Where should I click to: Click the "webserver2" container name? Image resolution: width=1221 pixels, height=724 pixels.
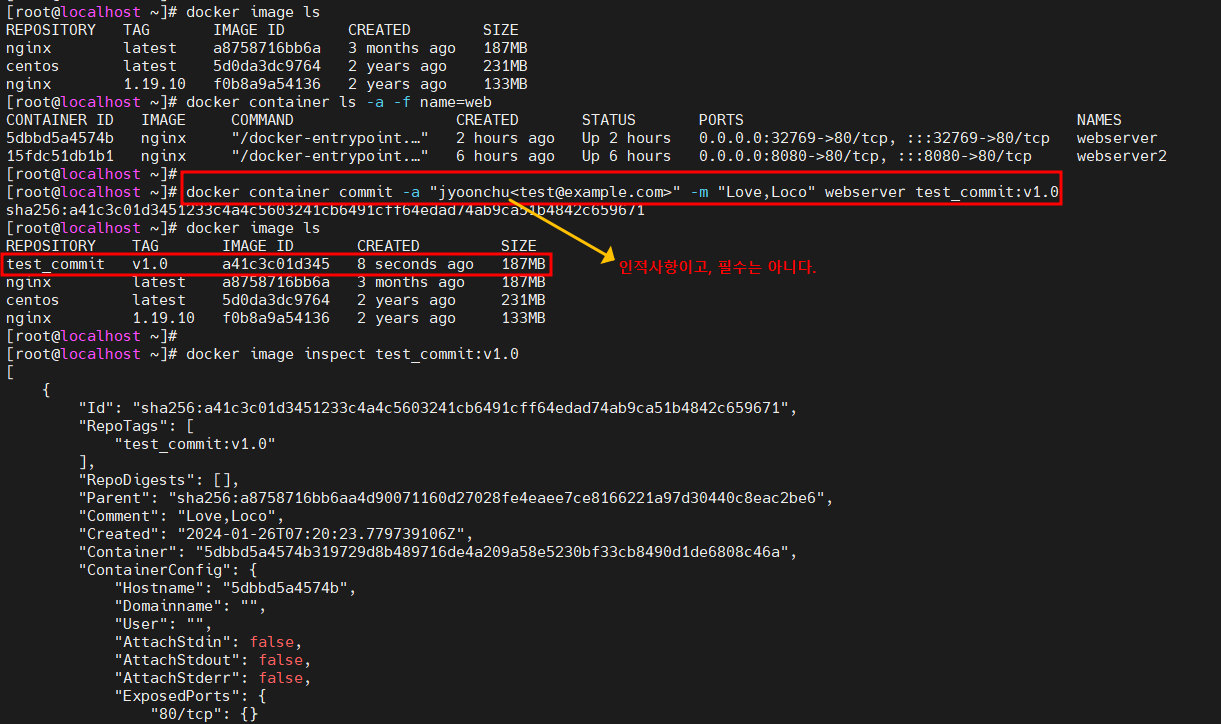pyautogui.click(x=1122, y=156)
